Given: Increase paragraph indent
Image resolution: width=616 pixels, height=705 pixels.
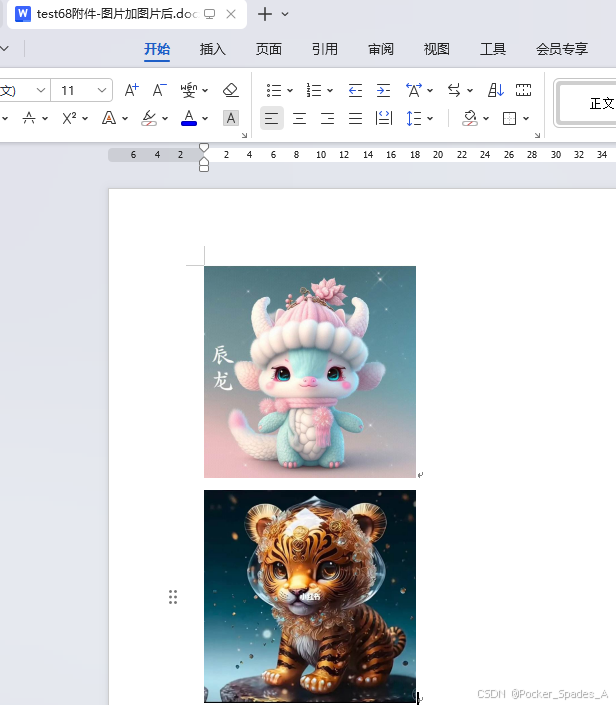Looking at the screenshot, I should pyautogui.click(x=383, y=90).
